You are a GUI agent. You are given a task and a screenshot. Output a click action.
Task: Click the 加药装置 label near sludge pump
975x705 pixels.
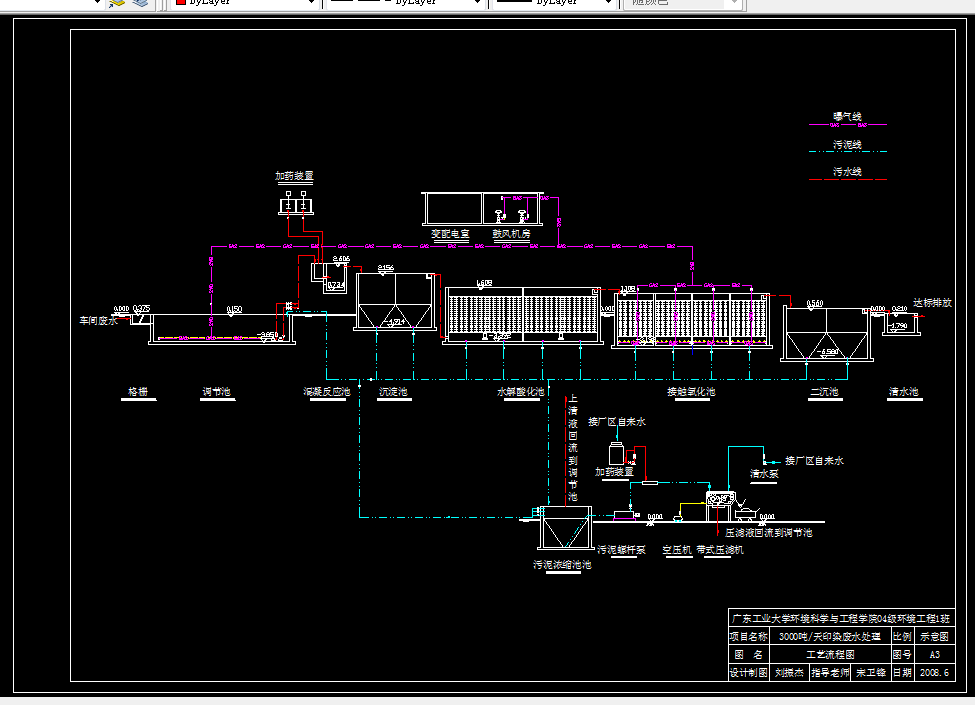click(x=614, y=472)
